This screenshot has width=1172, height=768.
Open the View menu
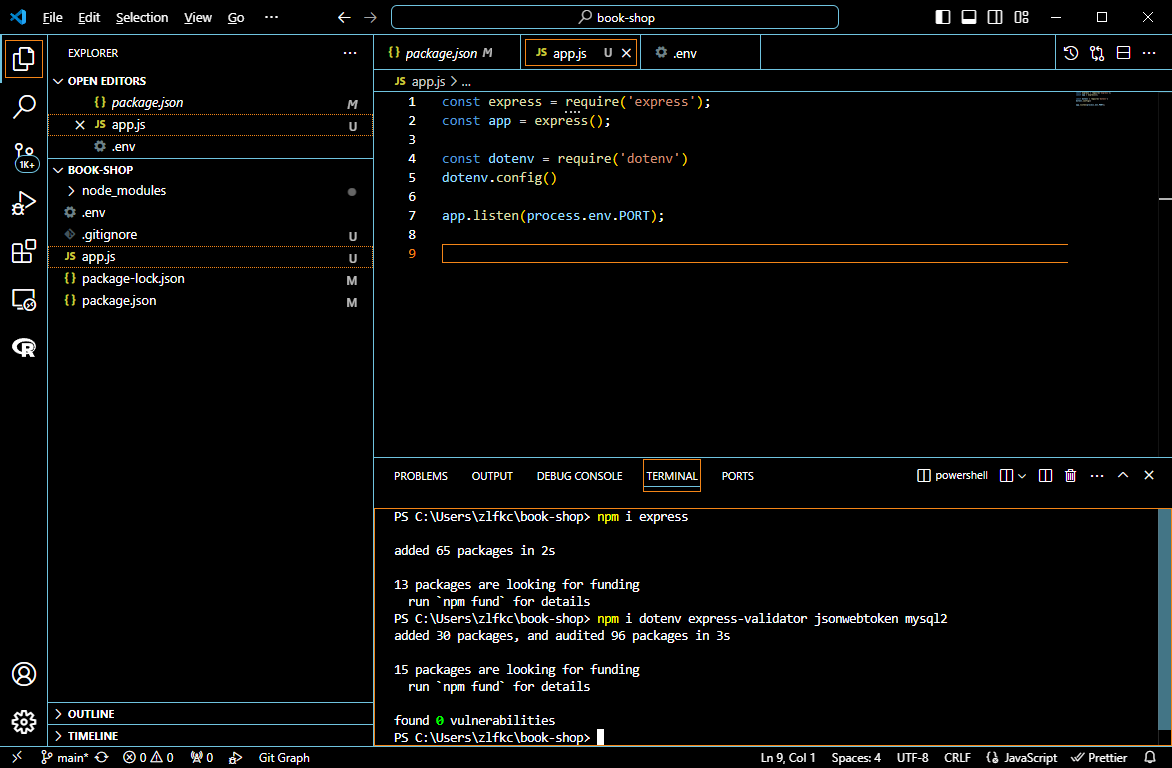click(198, 17)
